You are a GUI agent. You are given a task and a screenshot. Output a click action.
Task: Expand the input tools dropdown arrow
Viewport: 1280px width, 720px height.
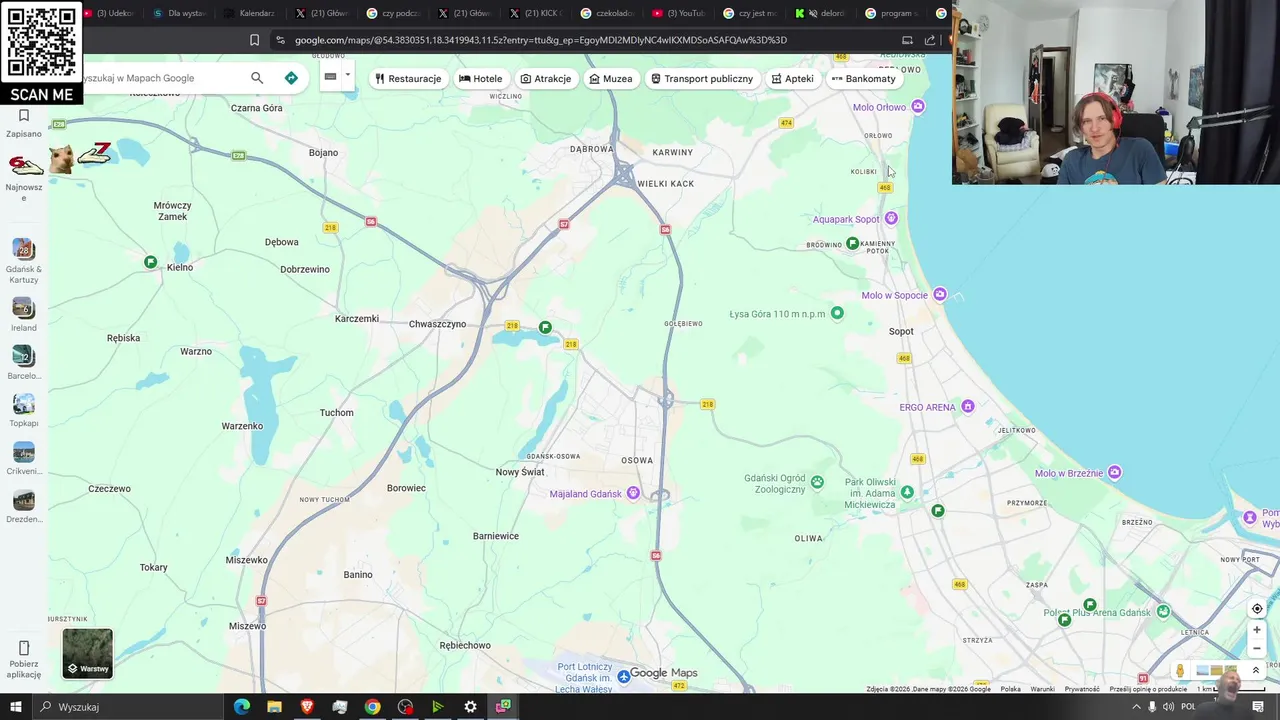click(x=347, y=76)
